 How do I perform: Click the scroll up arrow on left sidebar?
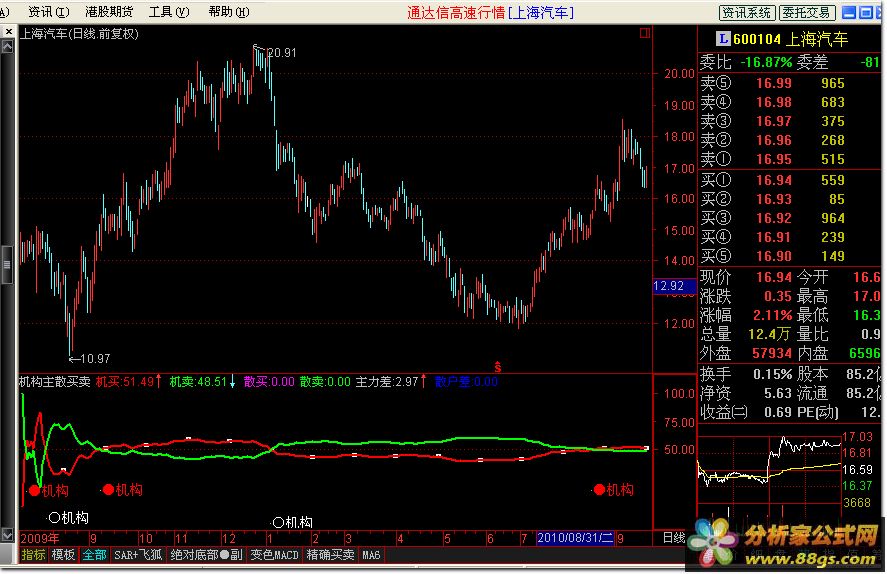coord(8,46)
